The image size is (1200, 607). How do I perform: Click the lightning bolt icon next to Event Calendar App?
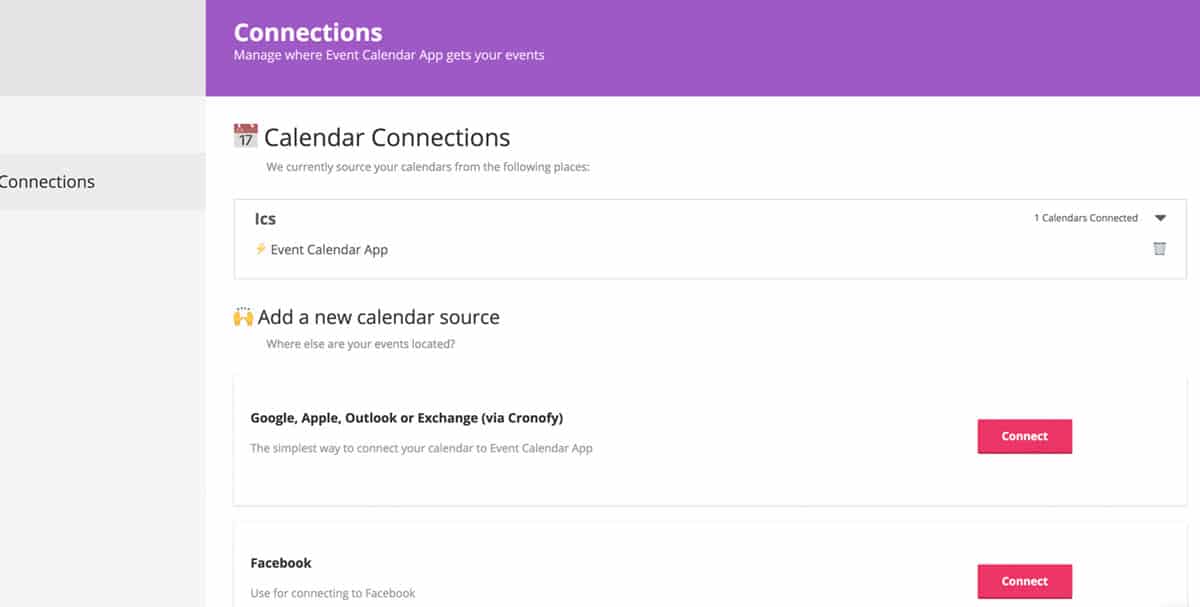tap(261, 249)
